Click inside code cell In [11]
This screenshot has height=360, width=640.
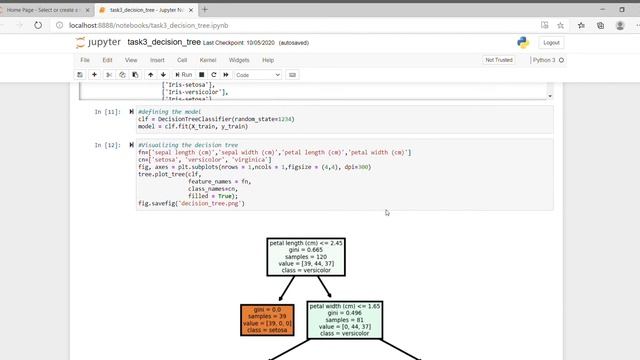344,119
